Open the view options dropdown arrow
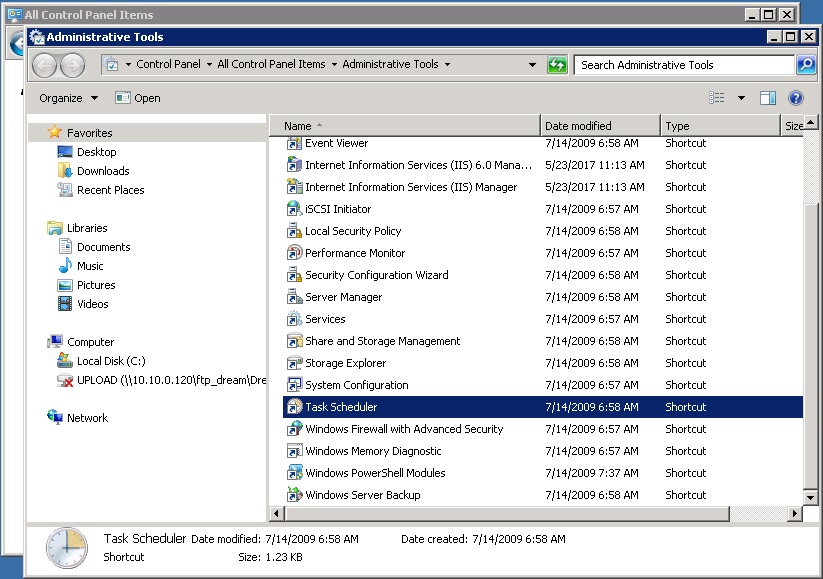Viewport: 823px width, 579px height. click(741, 98)
